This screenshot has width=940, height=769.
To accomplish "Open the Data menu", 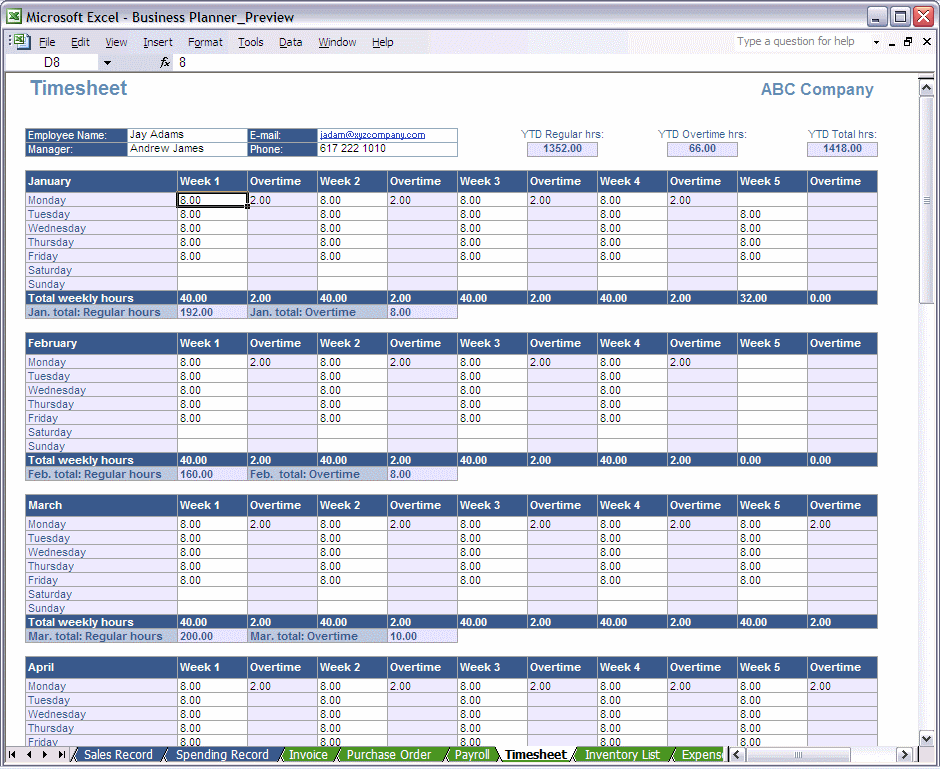I will pos(291,42).
